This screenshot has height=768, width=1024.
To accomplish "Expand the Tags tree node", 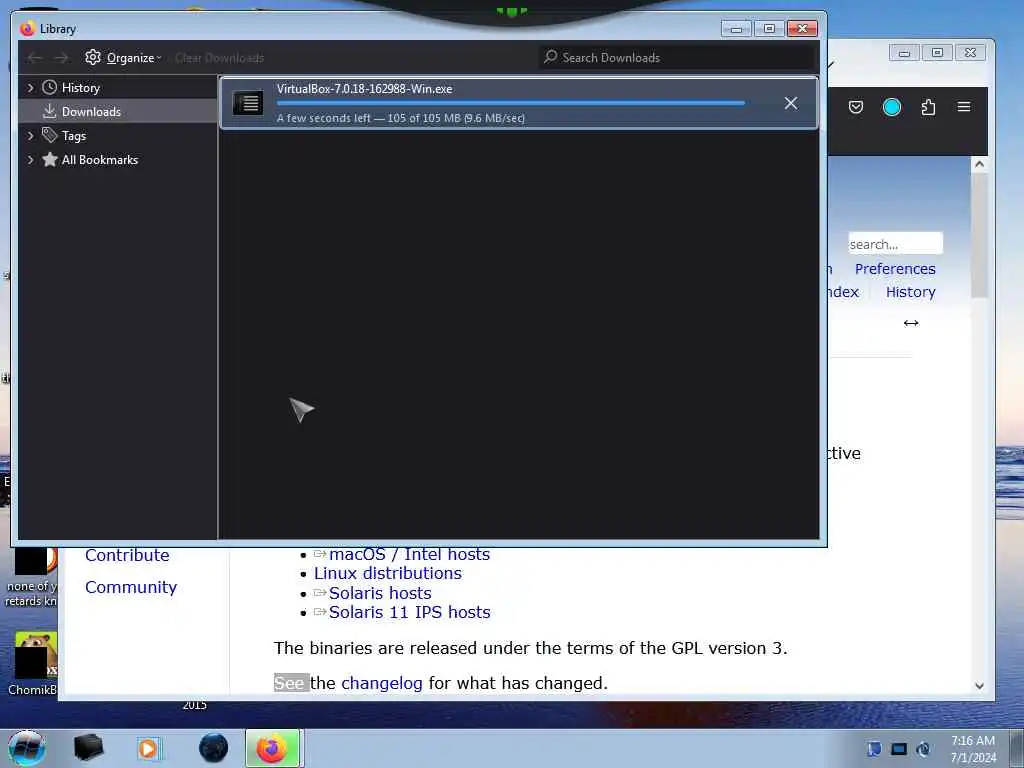I will [x=30, y=136].
